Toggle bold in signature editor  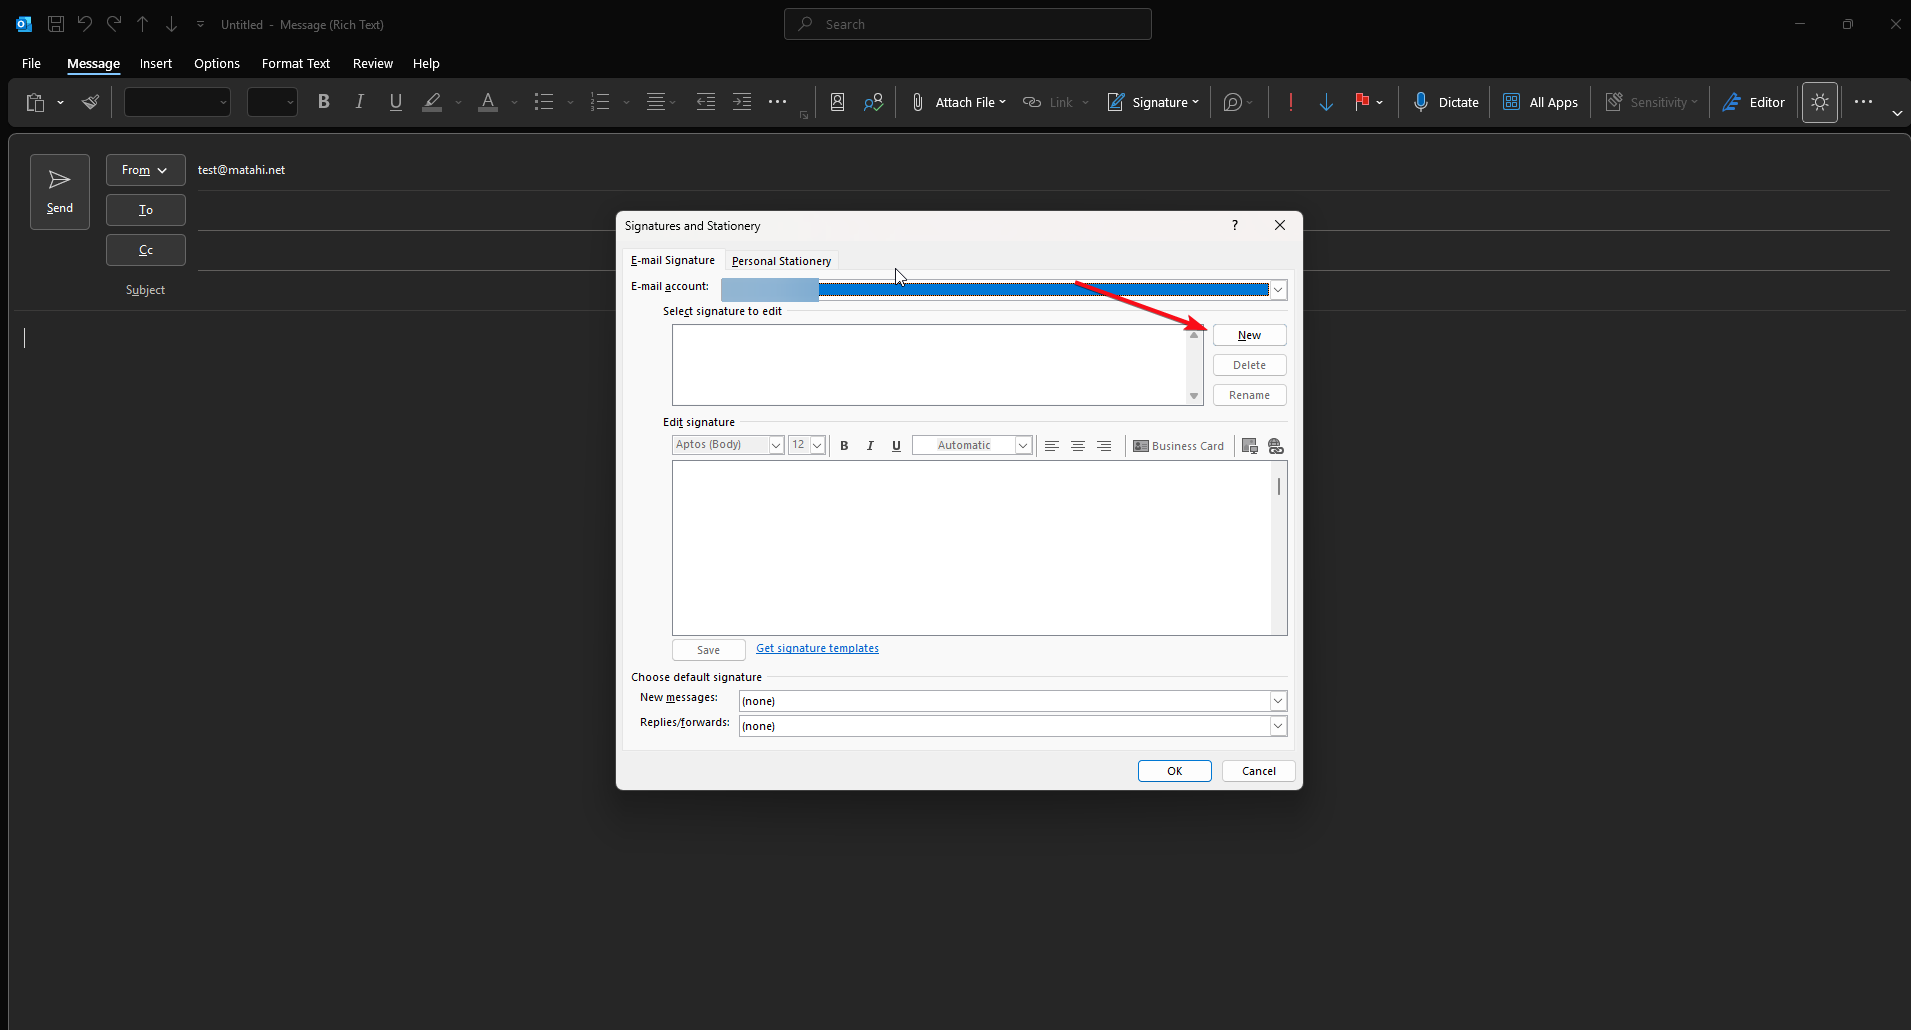[844, 446]
